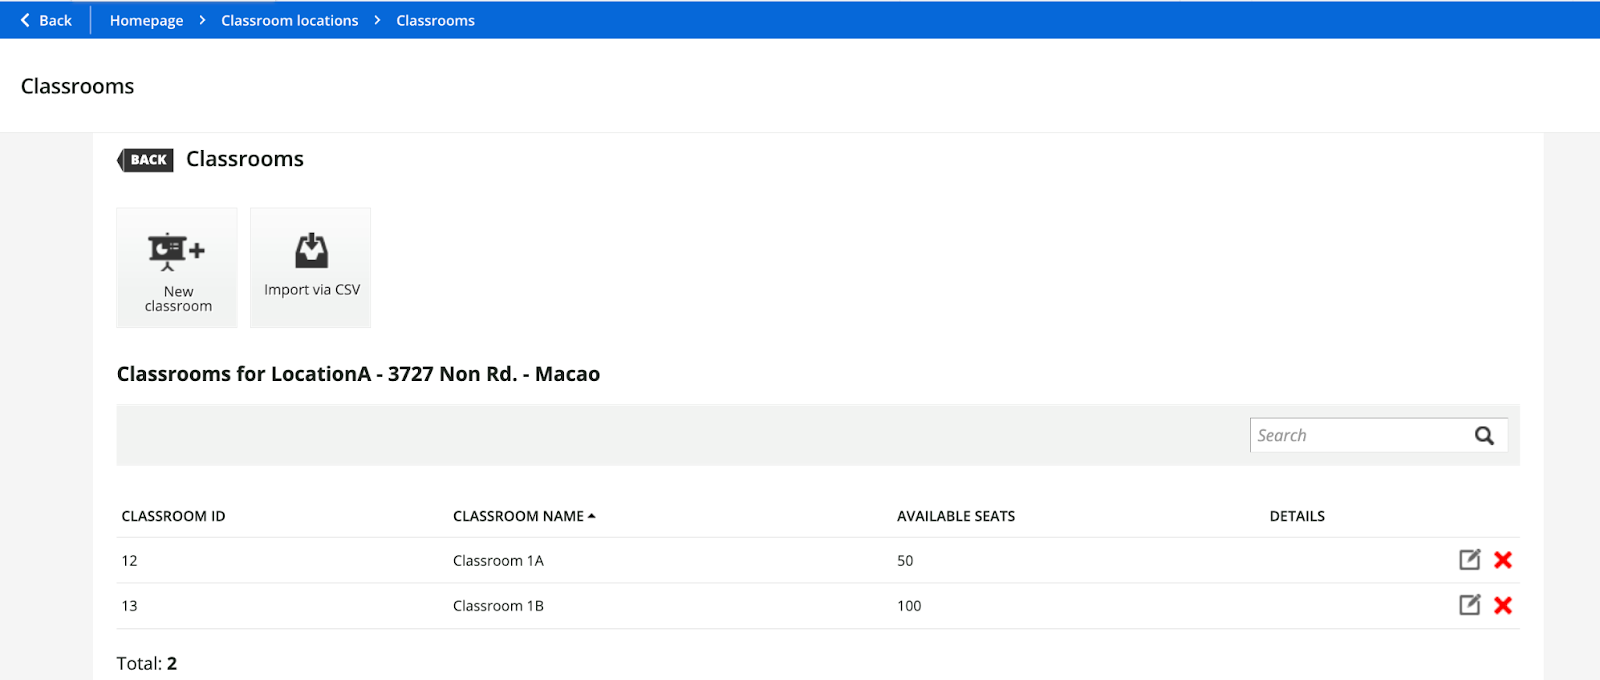Select the Classroom 1B name cell
1600x680 pixels.
tap(498, 606)
